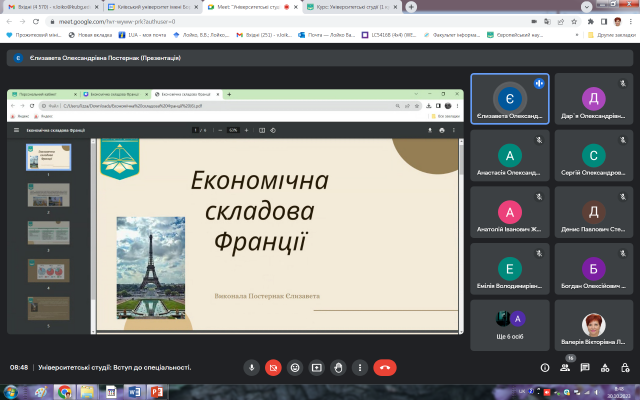This screenshot has width=640, height=400.
Task: Raise hand in the meeting
Action: coord(339,367)
